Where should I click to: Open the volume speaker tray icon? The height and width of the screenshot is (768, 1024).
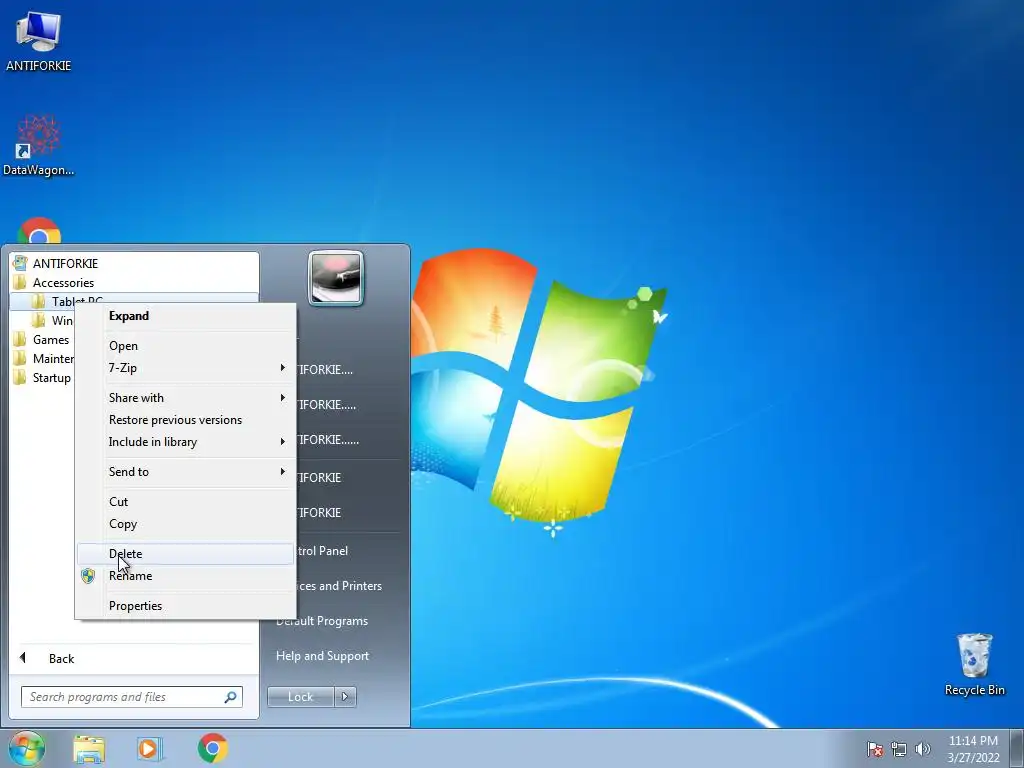[x=923, y=749]
